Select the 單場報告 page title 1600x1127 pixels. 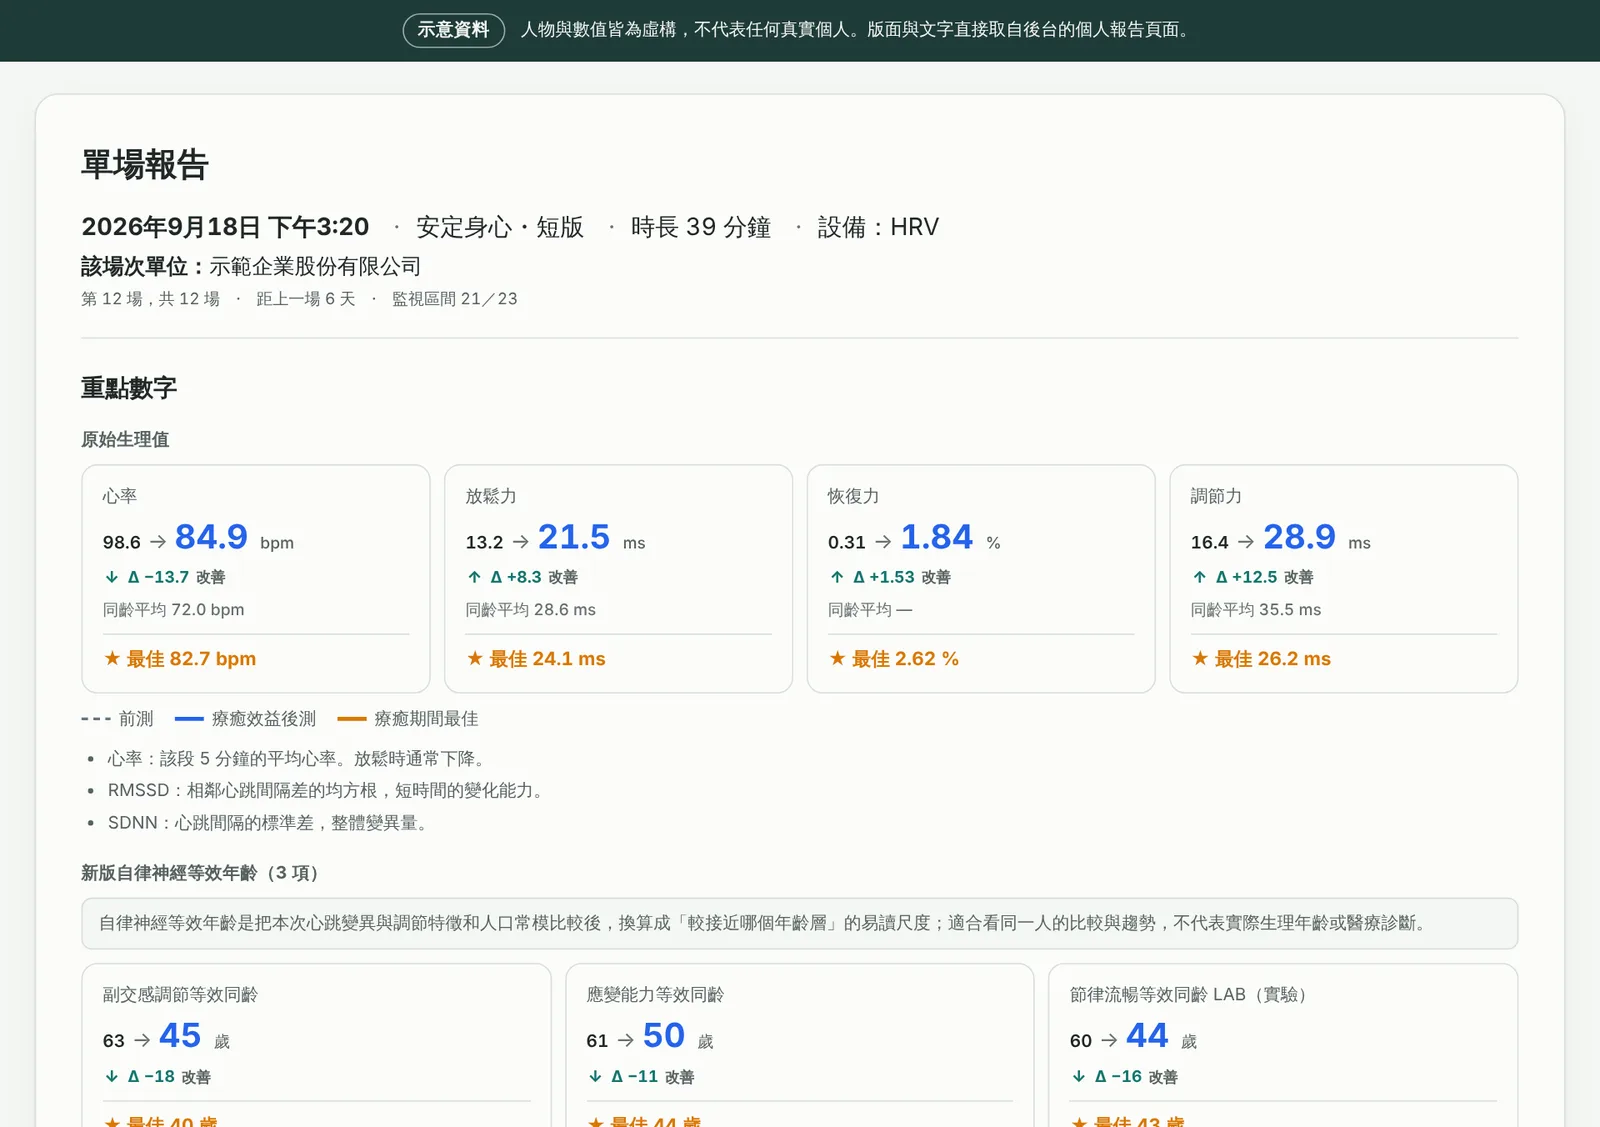tap(145, 164)
